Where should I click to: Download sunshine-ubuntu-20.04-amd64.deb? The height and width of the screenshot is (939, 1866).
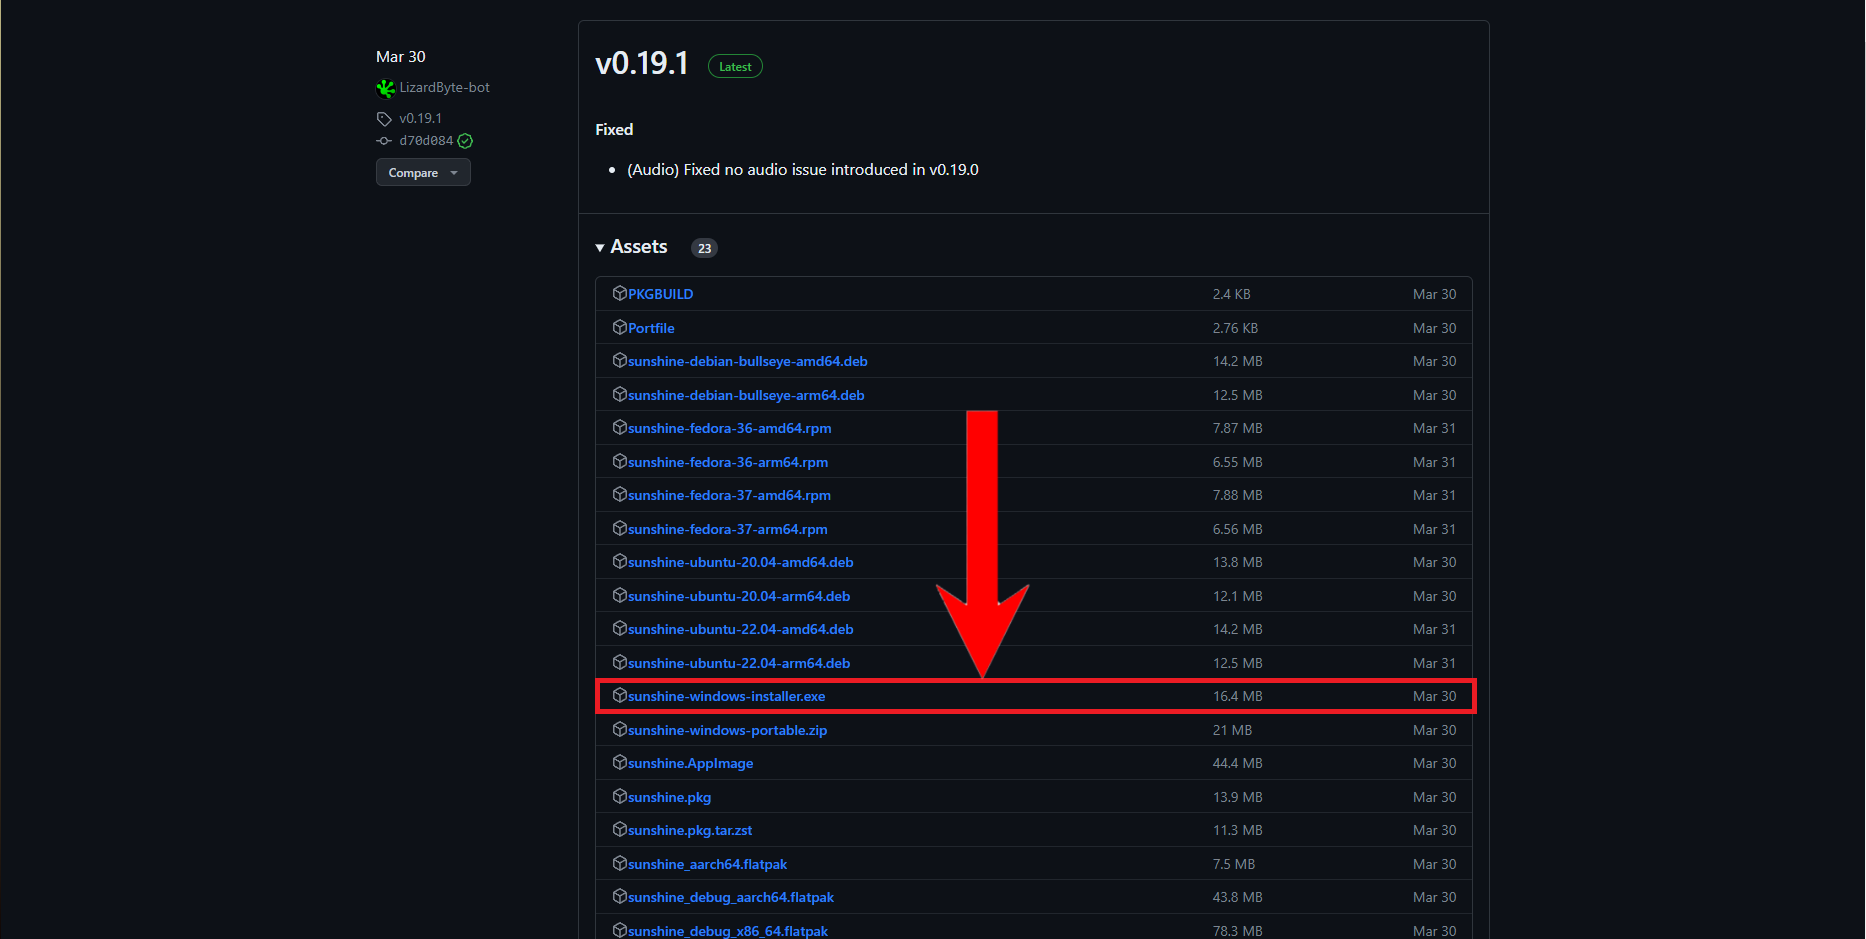coord(741,562)
